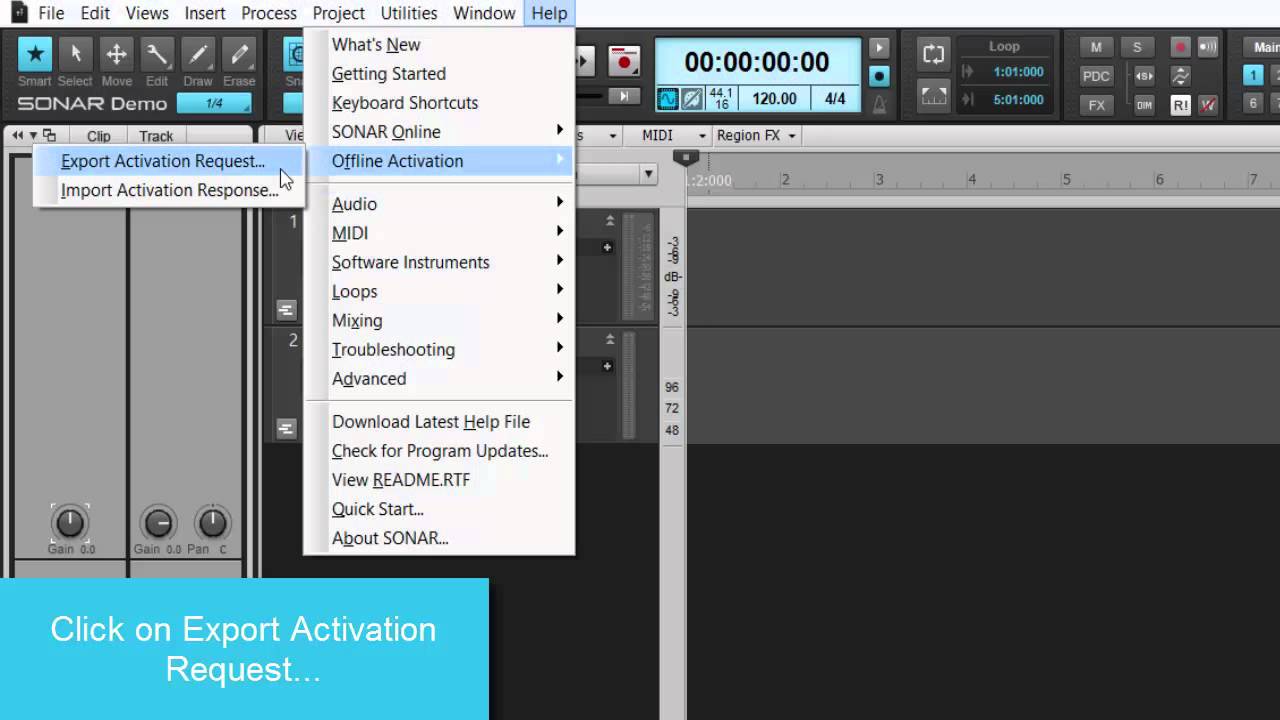Click Import Activation Response menu item
The height and width of the screenshot is (720, 1280).
(168, 190)
